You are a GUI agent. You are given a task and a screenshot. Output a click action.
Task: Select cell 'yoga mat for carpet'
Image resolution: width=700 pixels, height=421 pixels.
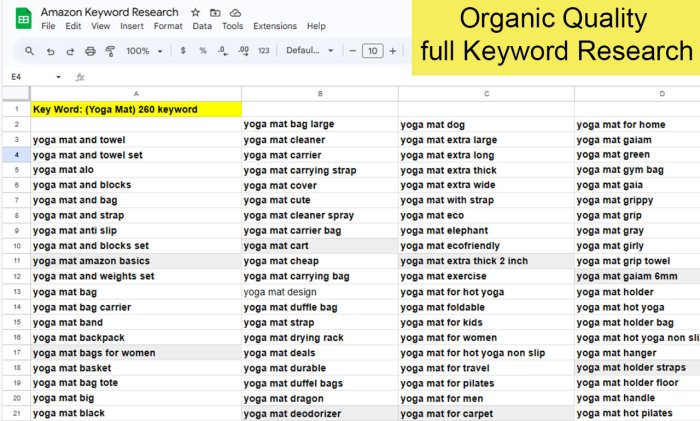pos(487,413)
